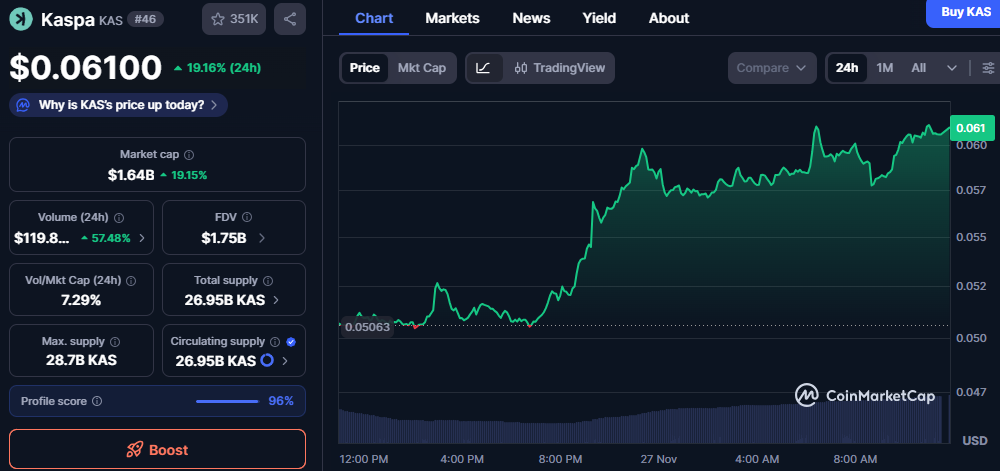Click the verified checkmark badge on Circulating supply

[291, 342]
